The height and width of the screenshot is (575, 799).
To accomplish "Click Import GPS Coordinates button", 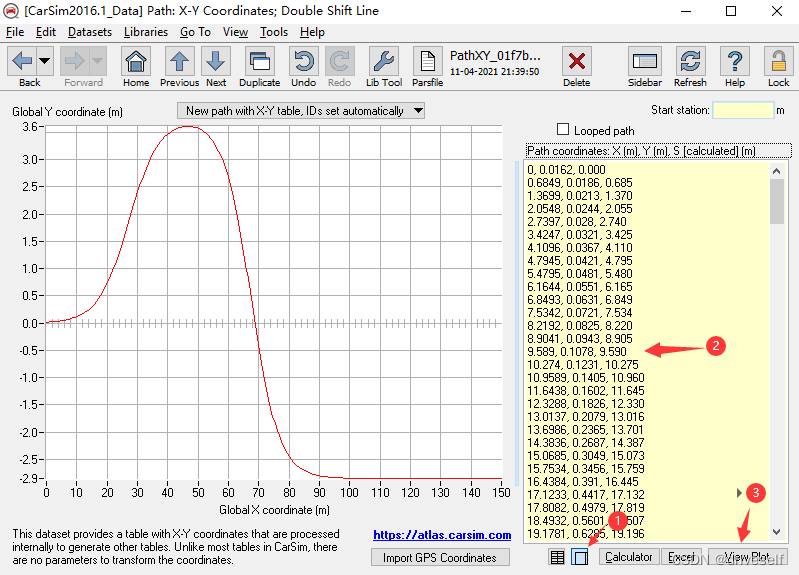I will click(x=440, y=557).
